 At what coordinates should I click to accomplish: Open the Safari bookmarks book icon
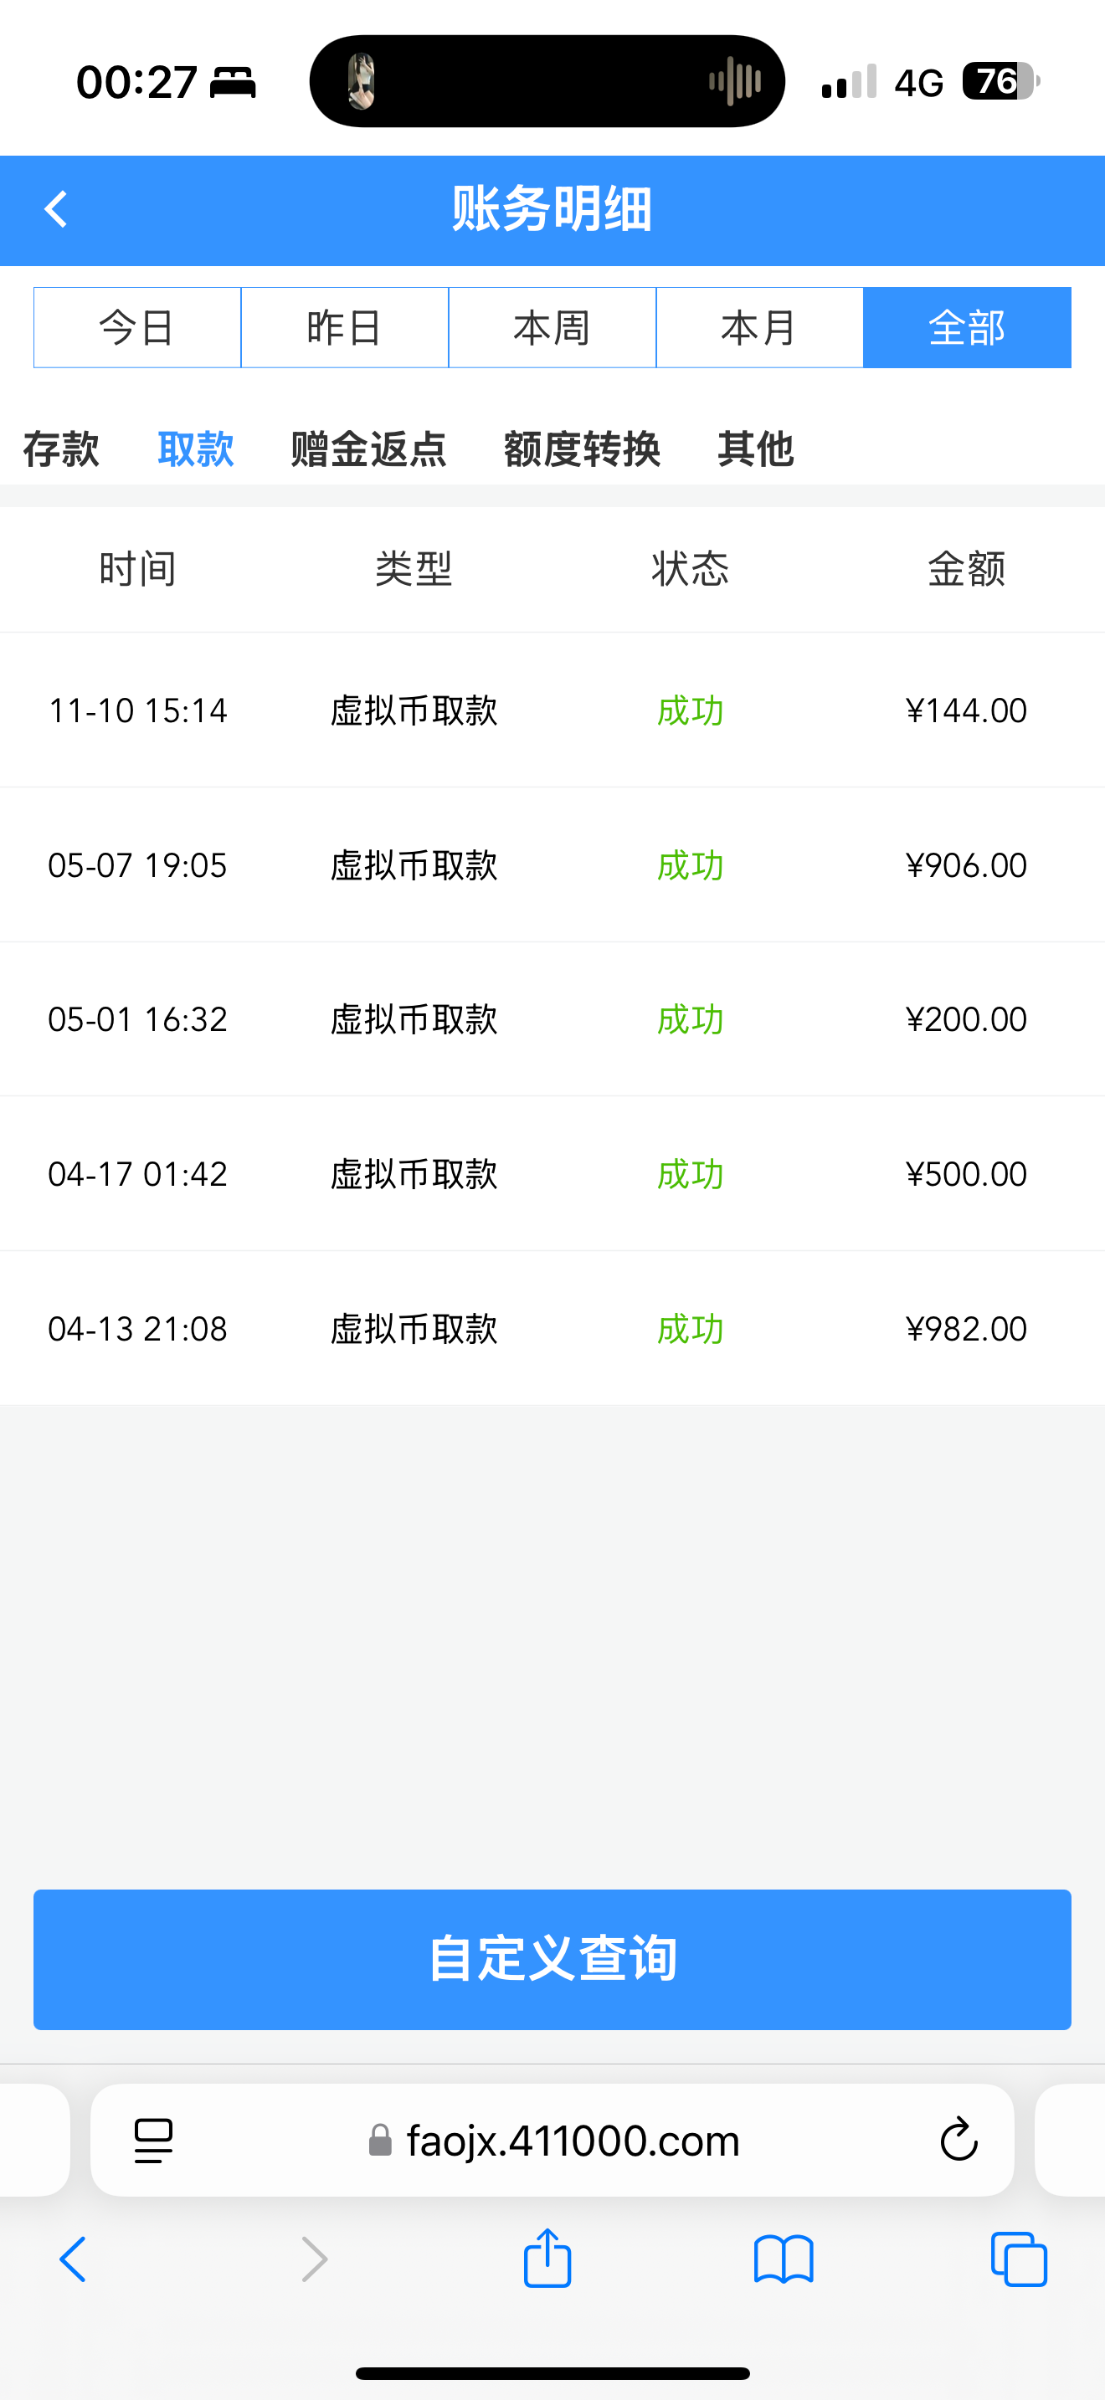[x=783, y=2259]
